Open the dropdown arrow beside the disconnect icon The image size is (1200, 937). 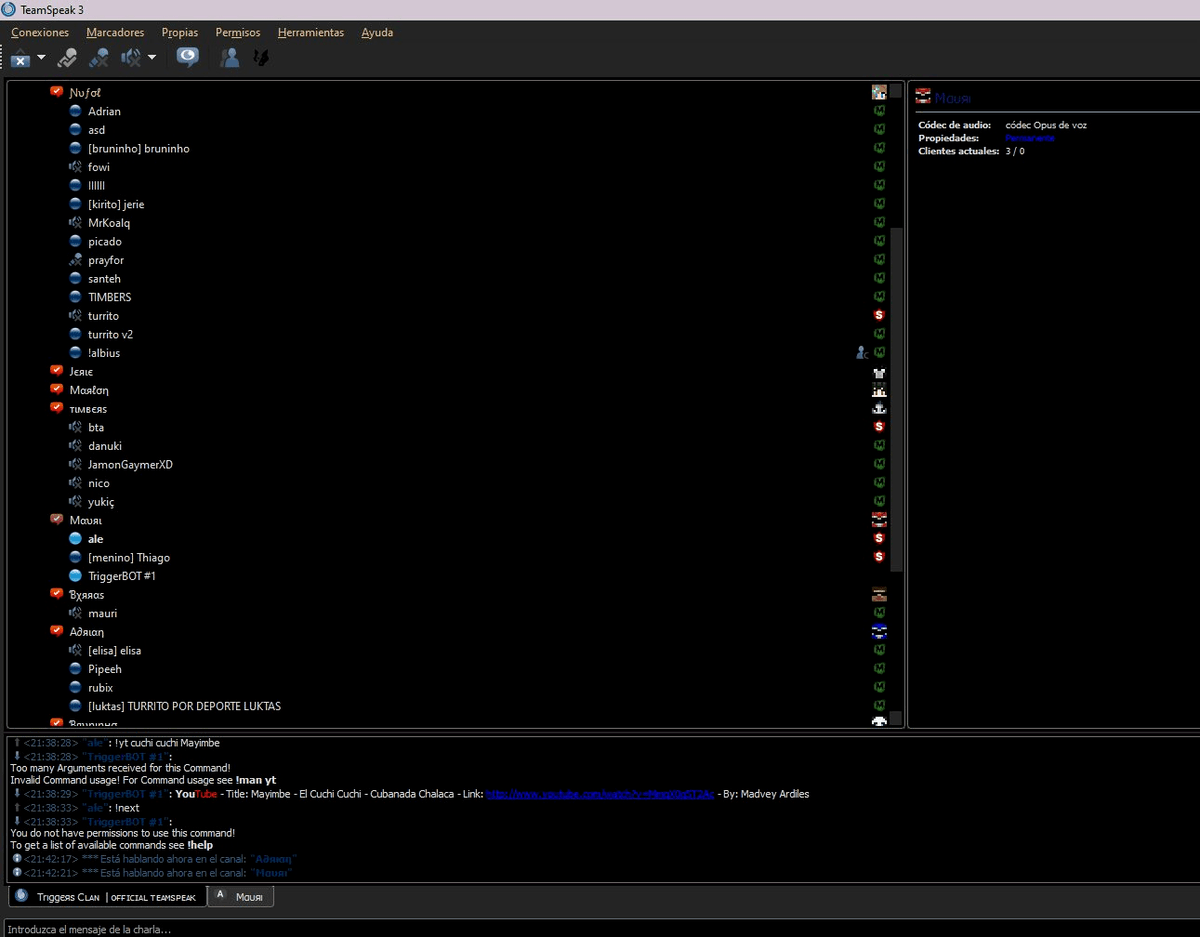42,58
